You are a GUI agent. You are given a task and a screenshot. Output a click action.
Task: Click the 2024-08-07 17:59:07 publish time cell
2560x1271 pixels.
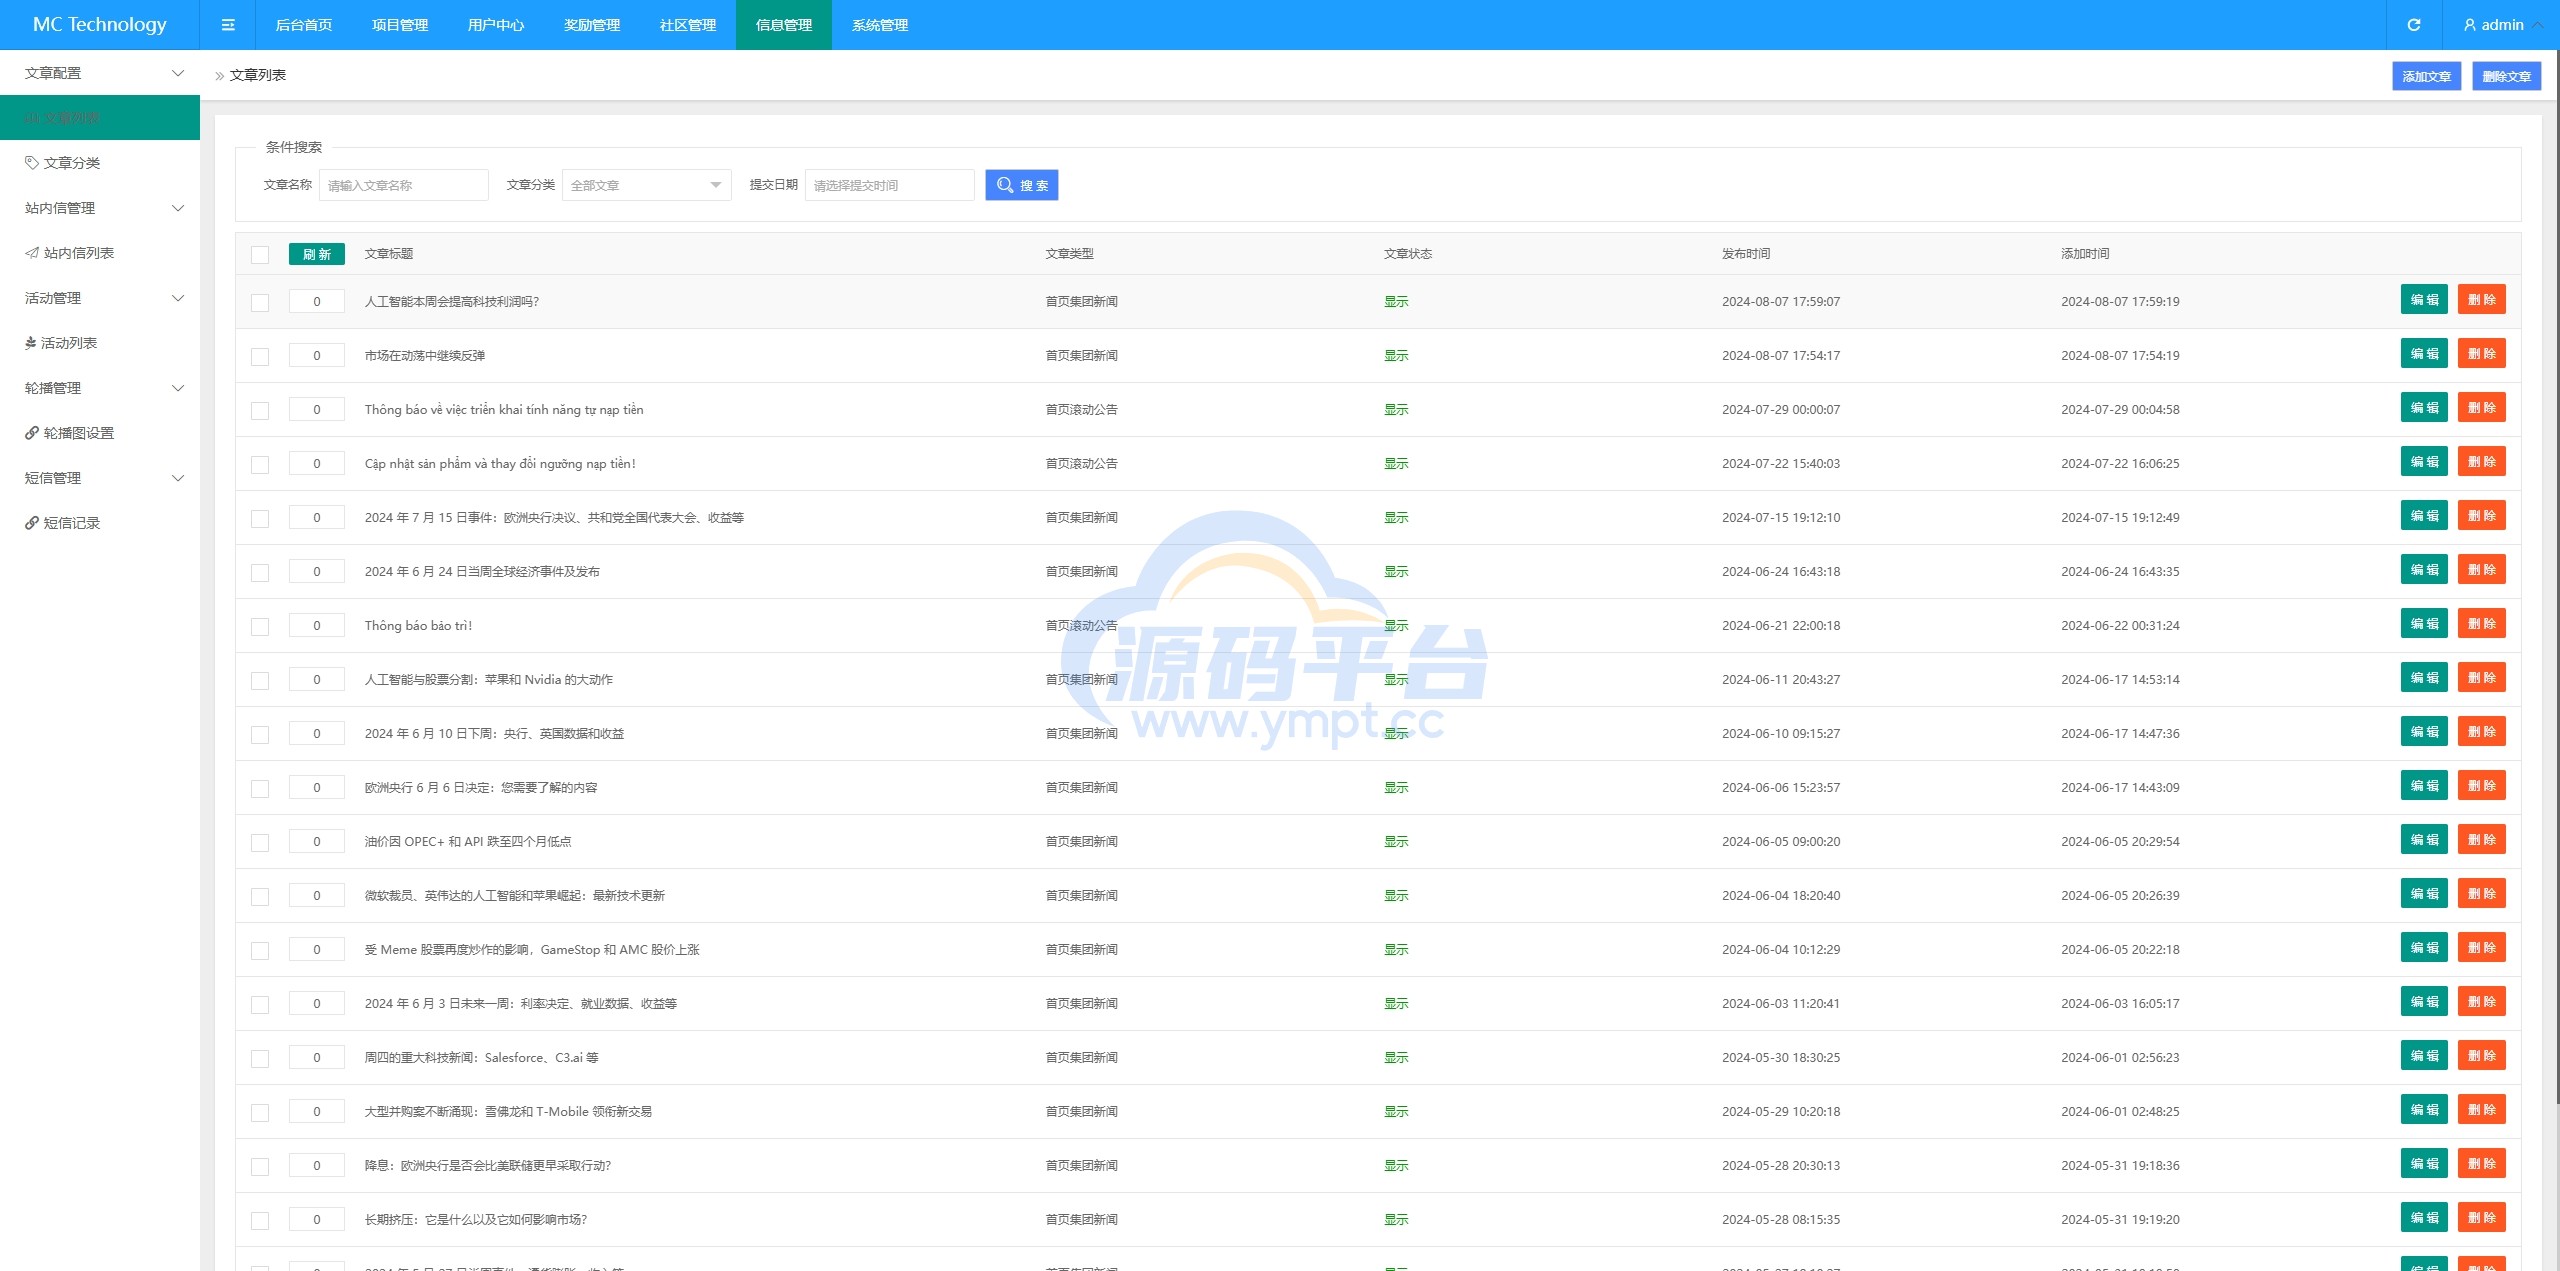pos(1781,302)
